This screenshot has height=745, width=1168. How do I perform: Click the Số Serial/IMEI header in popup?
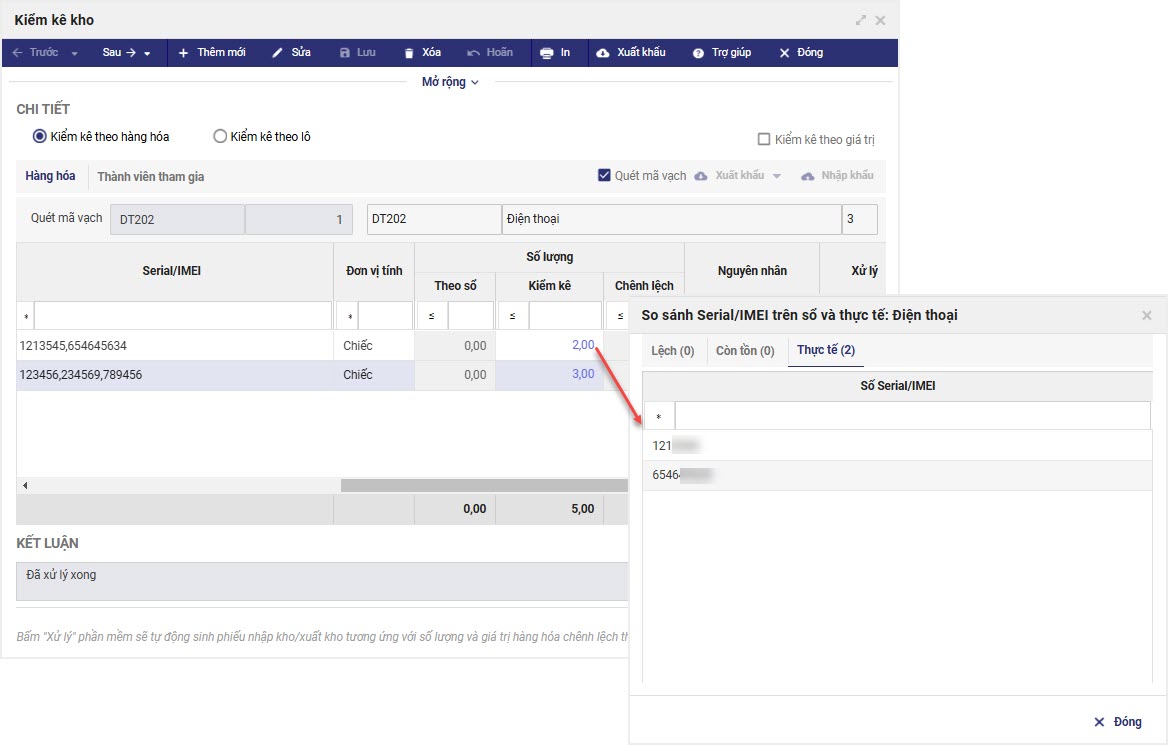pos(898,386)
